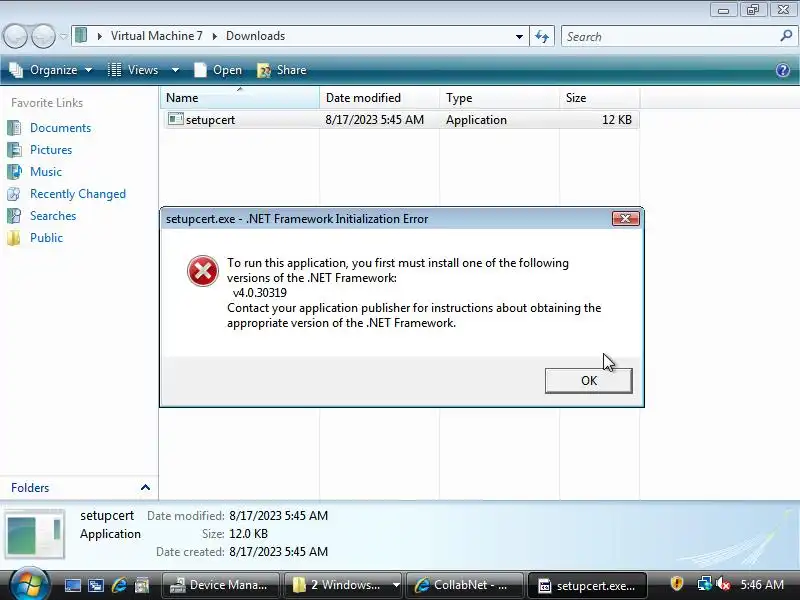Select the setupcert application icon in the file list
The width and height of the screenshot is (800, 600).
(176, 119)
